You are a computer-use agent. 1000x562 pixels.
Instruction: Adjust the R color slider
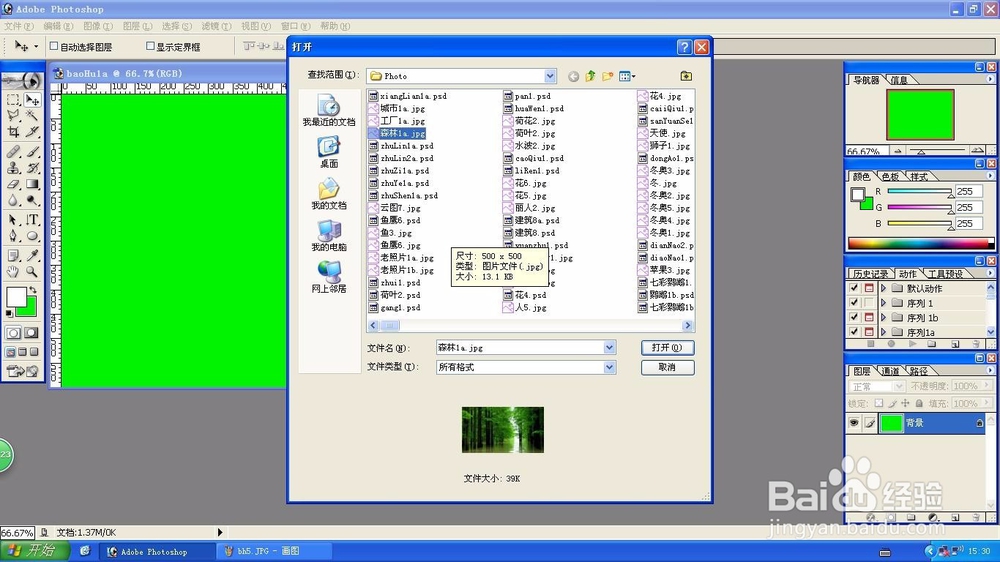[919, 192]
